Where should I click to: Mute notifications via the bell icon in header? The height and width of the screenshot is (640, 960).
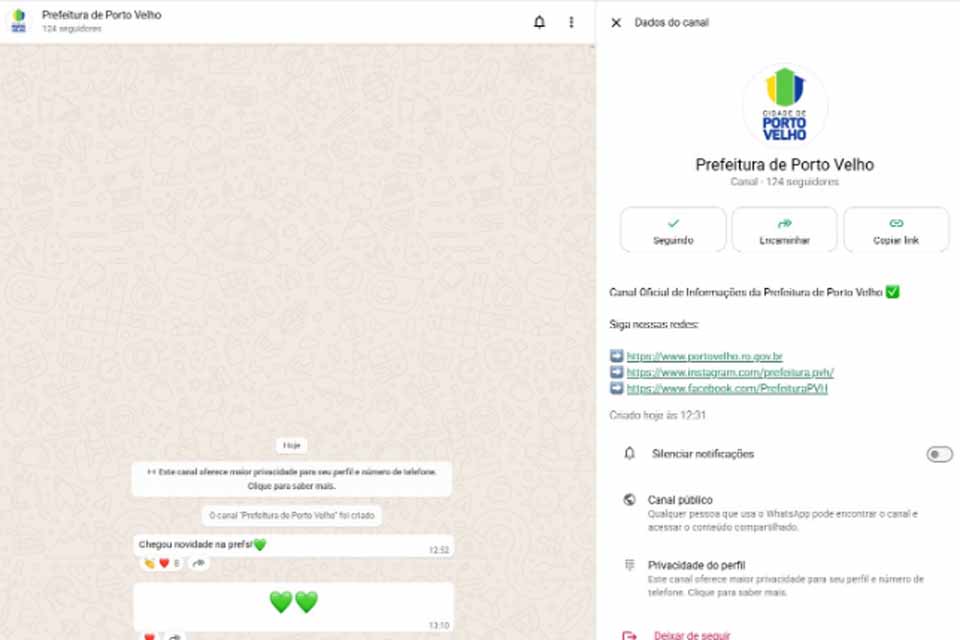539,22
